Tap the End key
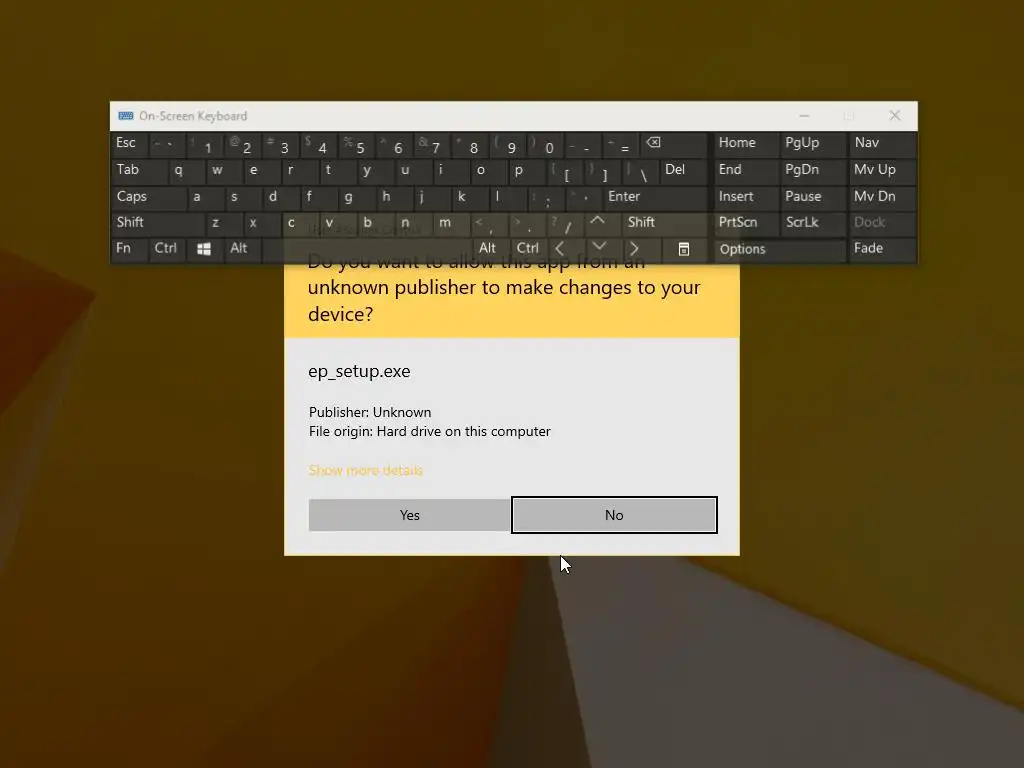Viewport: 1024px width, 768px height. tap(745, 170)
